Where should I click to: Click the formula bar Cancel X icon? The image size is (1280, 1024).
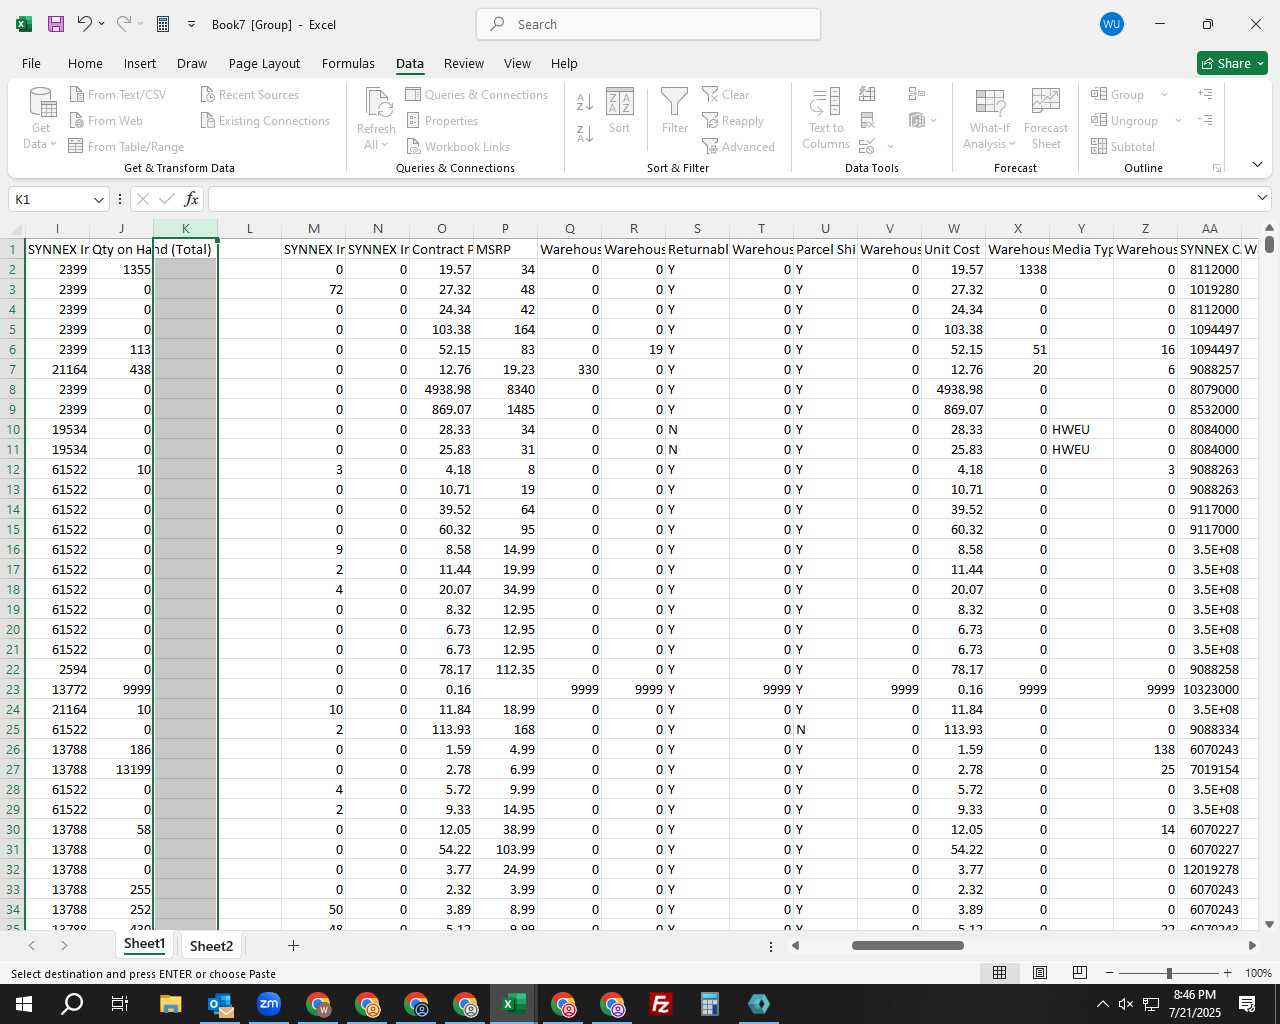pyautogui.click(x=142, y=199)
